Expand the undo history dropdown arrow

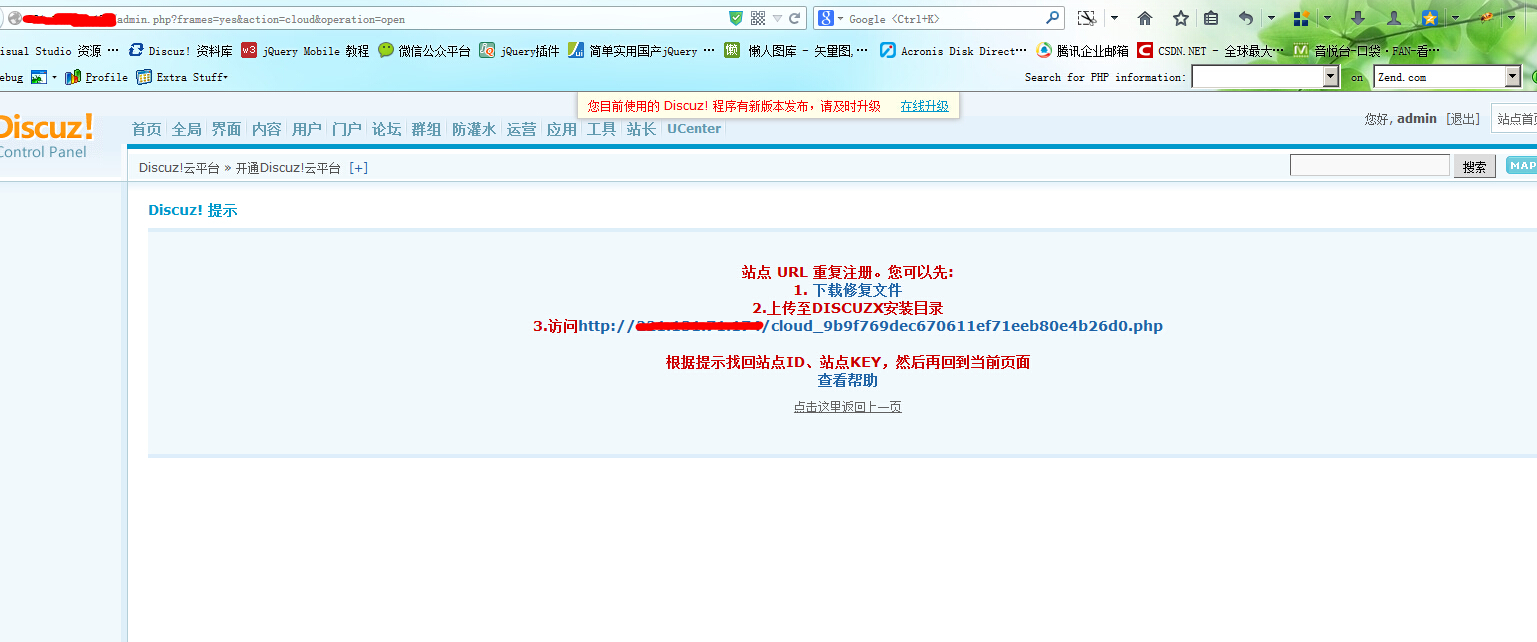[1271, 18]
